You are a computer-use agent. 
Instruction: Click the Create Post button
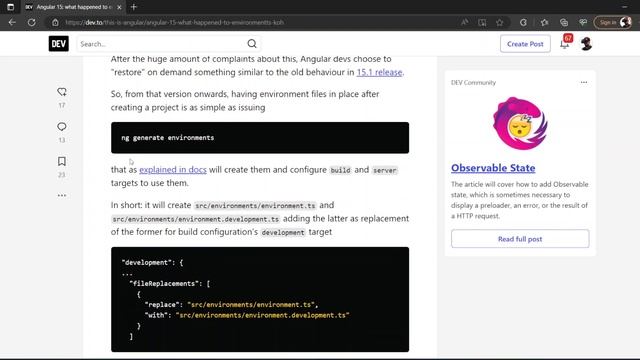point(525,44)
